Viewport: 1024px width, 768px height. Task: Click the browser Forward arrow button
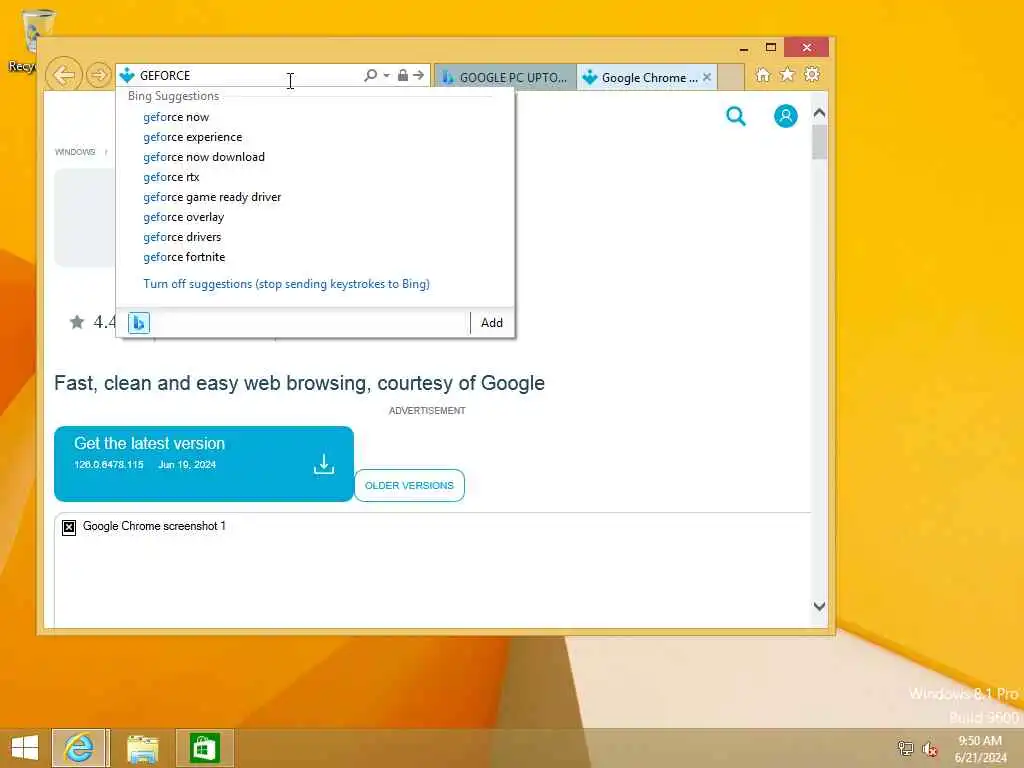click(x=99, y=75)
